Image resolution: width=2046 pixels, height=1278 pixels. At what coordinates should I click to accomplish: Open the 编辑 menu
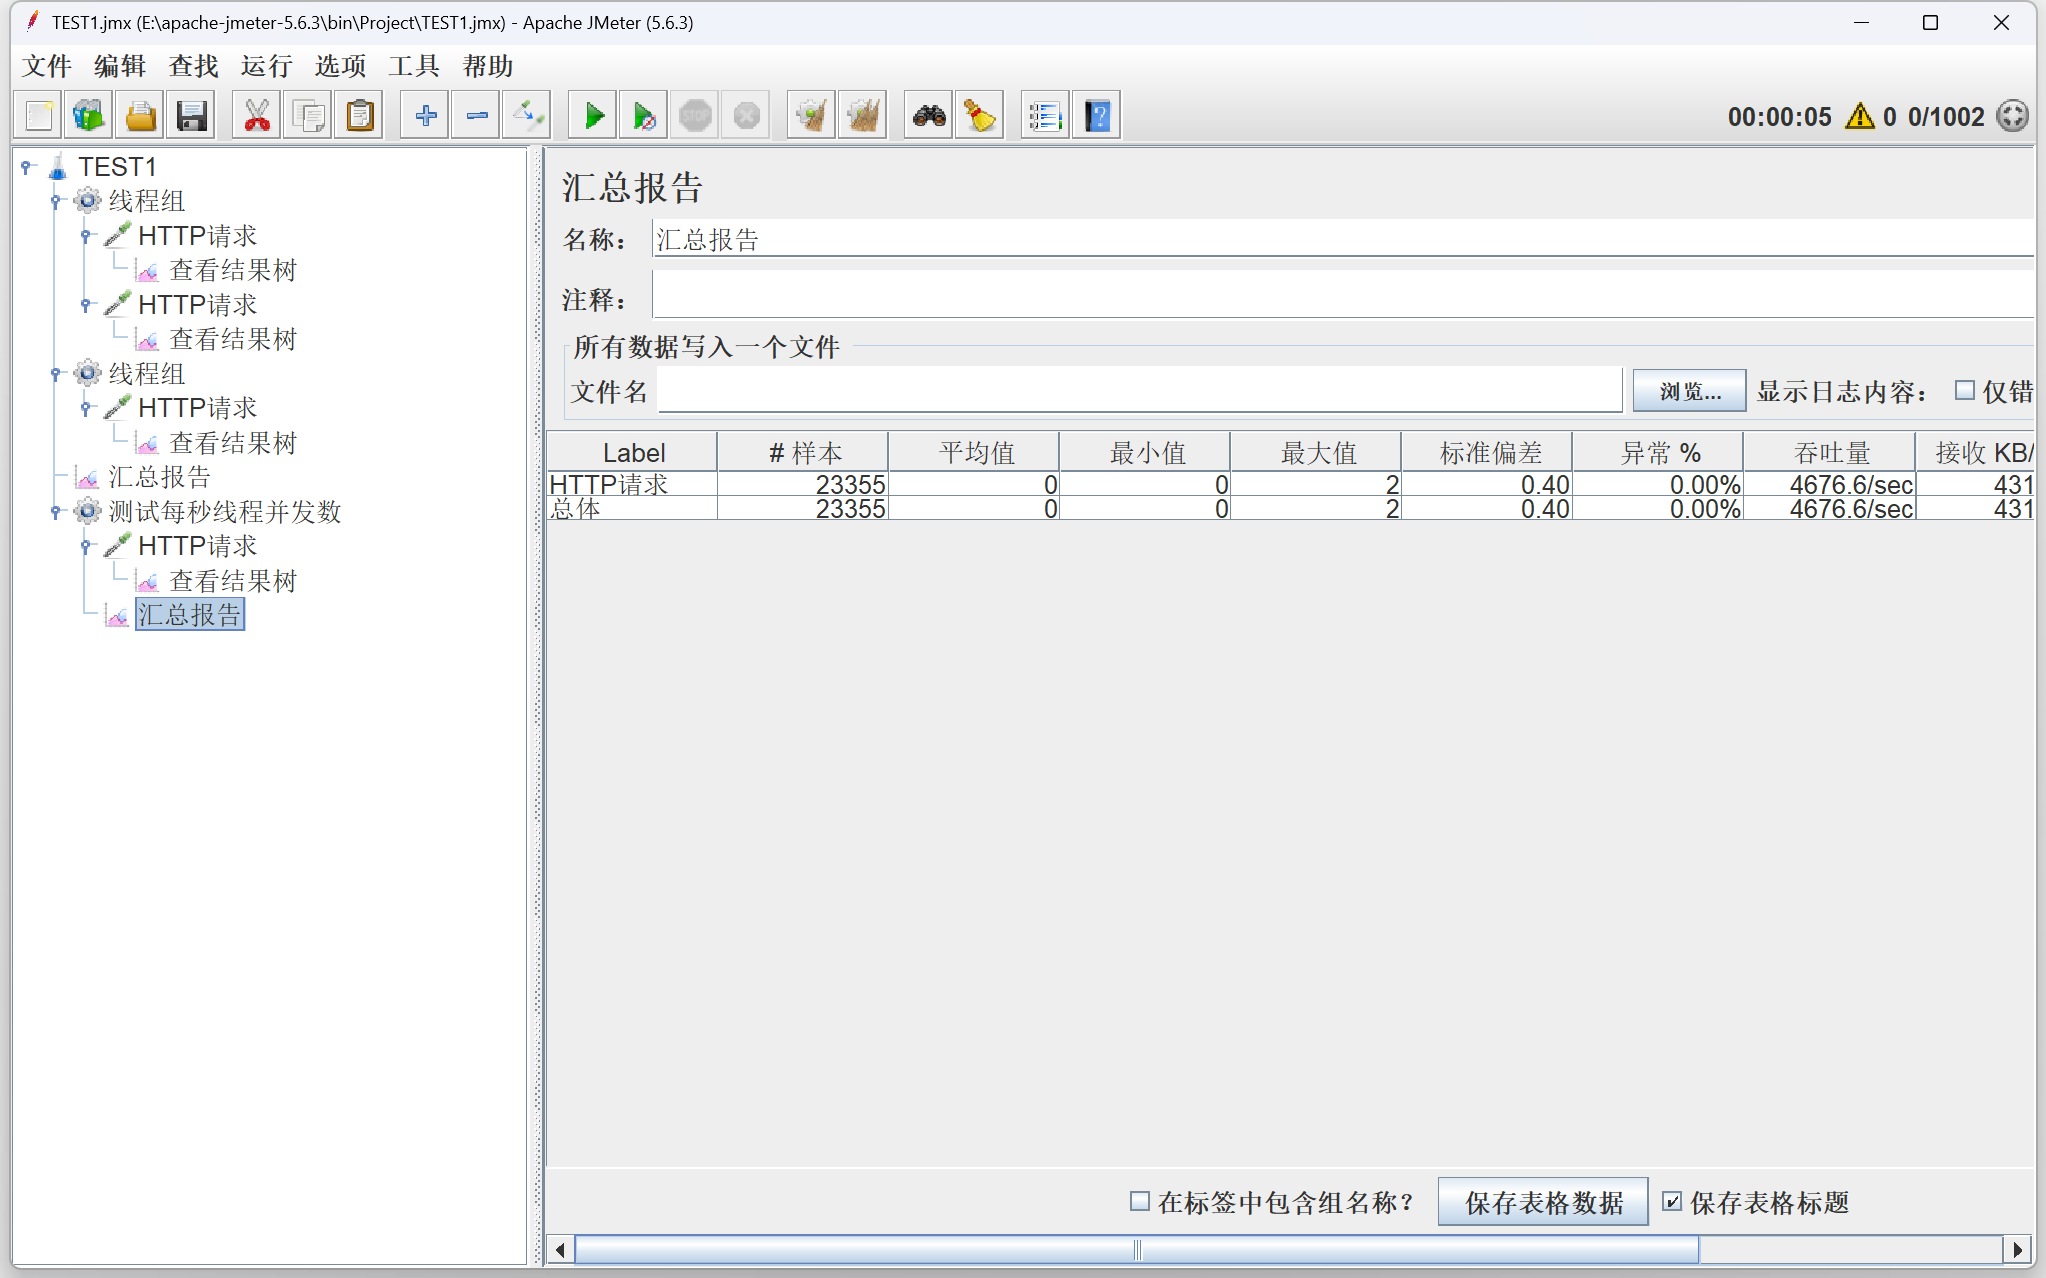coord(120,66)
